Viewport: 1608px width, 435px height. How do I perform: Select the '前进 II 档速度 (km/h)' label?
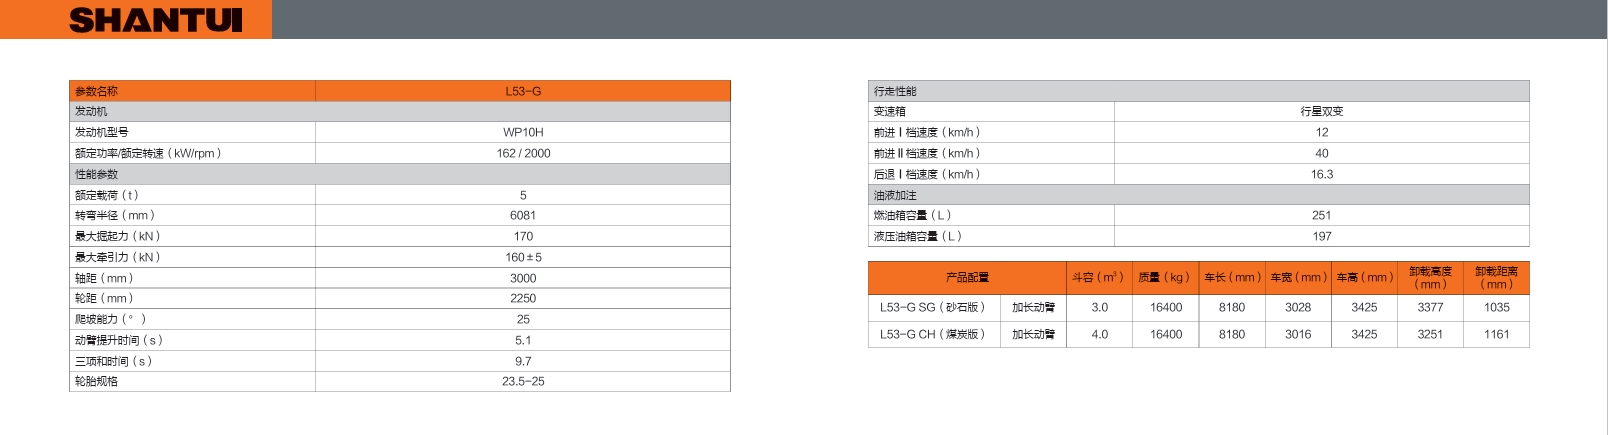[x=927, y=153]
